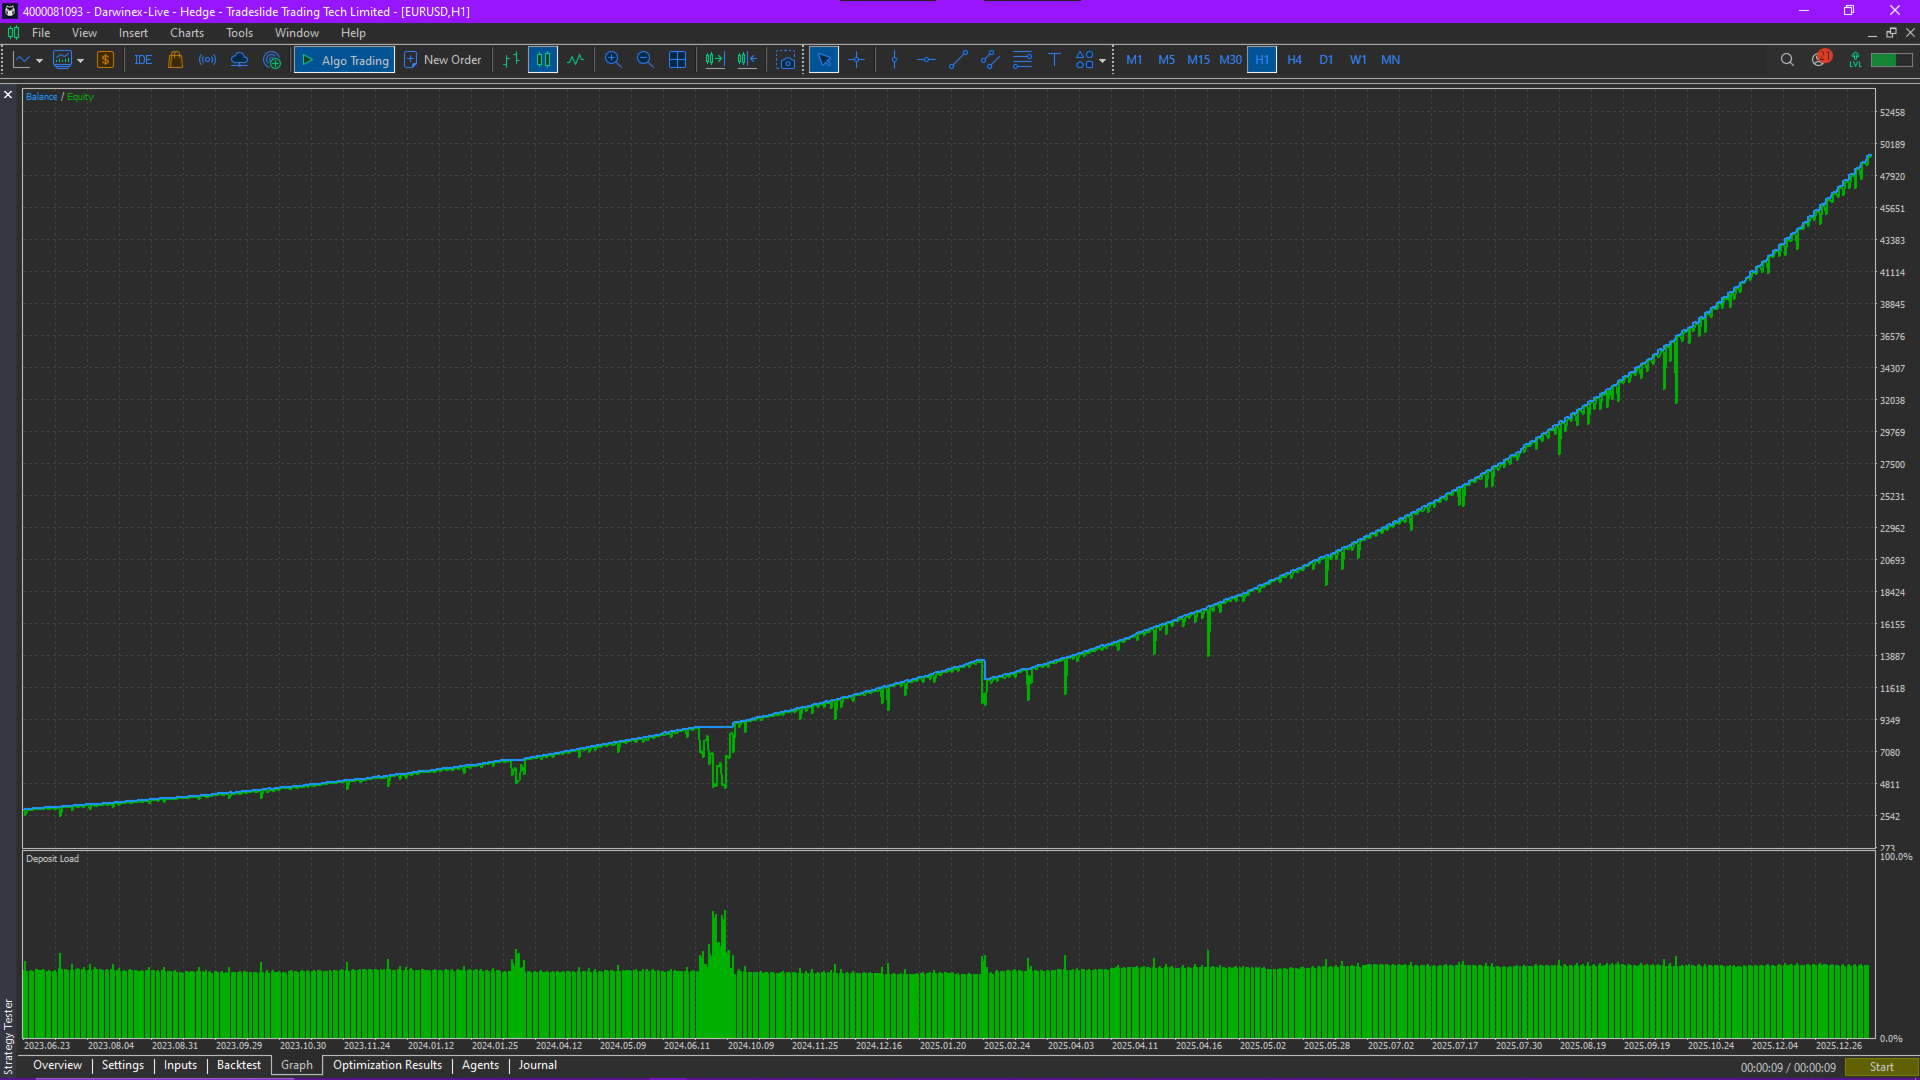This screenshot has height=1080, width=1920.
Task: Click the zoom out magnifier icon
Action: point(645,60)
